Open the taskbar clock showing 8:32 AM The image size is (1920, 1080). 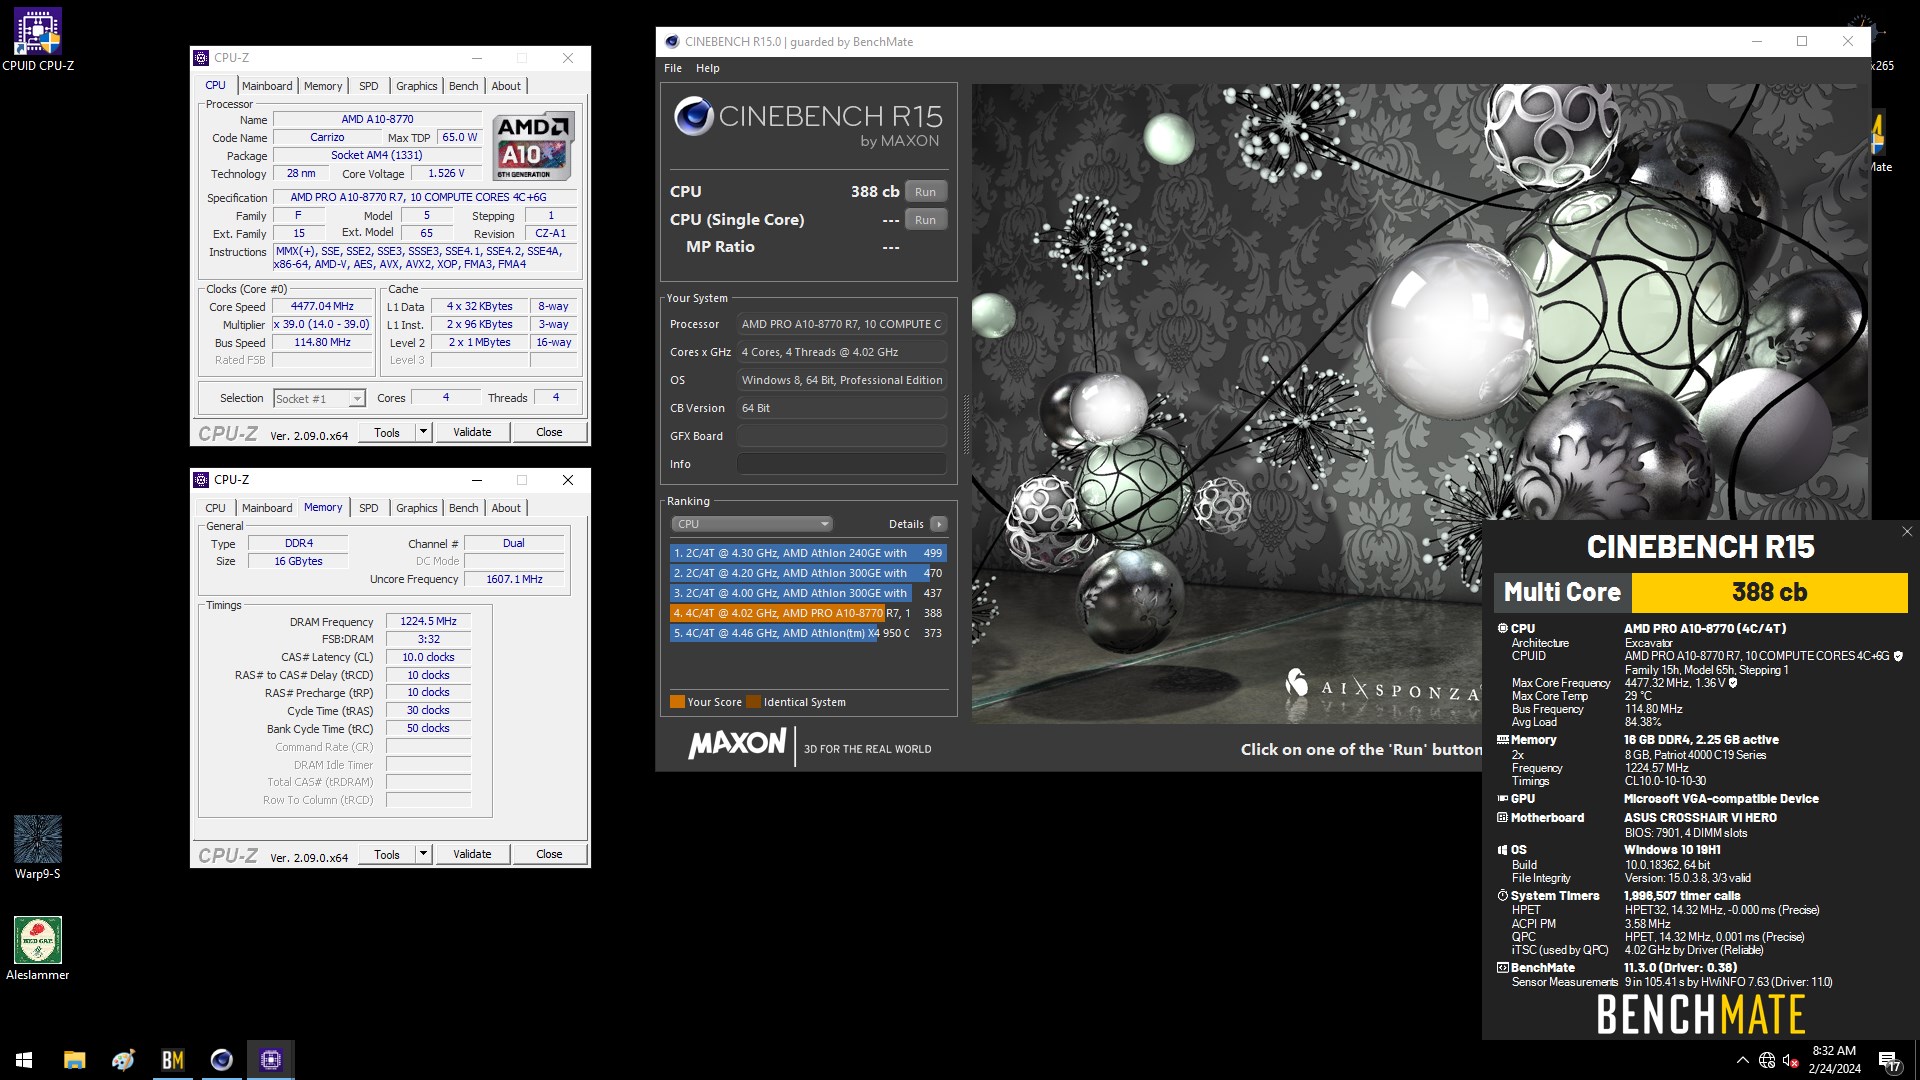[x=1834, y=1060]
